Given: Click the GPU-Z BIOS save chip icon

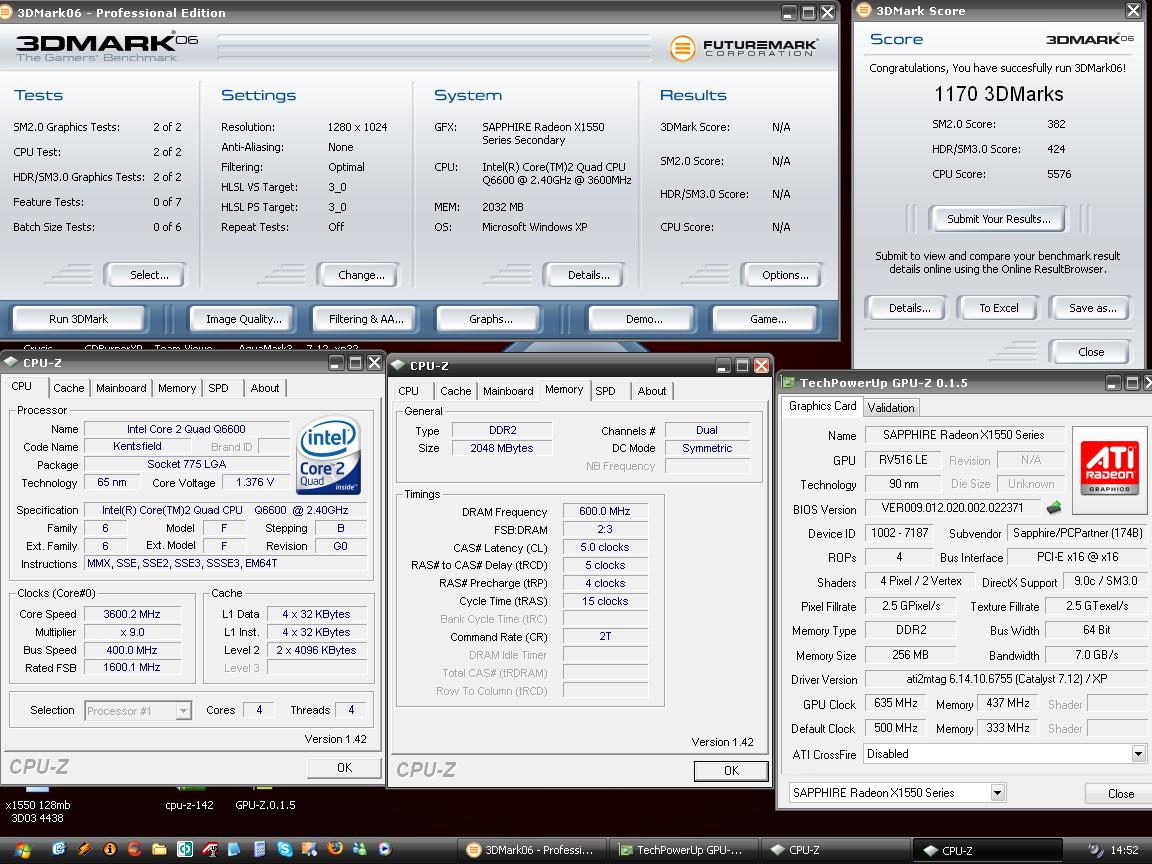Looking at the screenshot, I should pyautogui.click(x=1054, y=507).
